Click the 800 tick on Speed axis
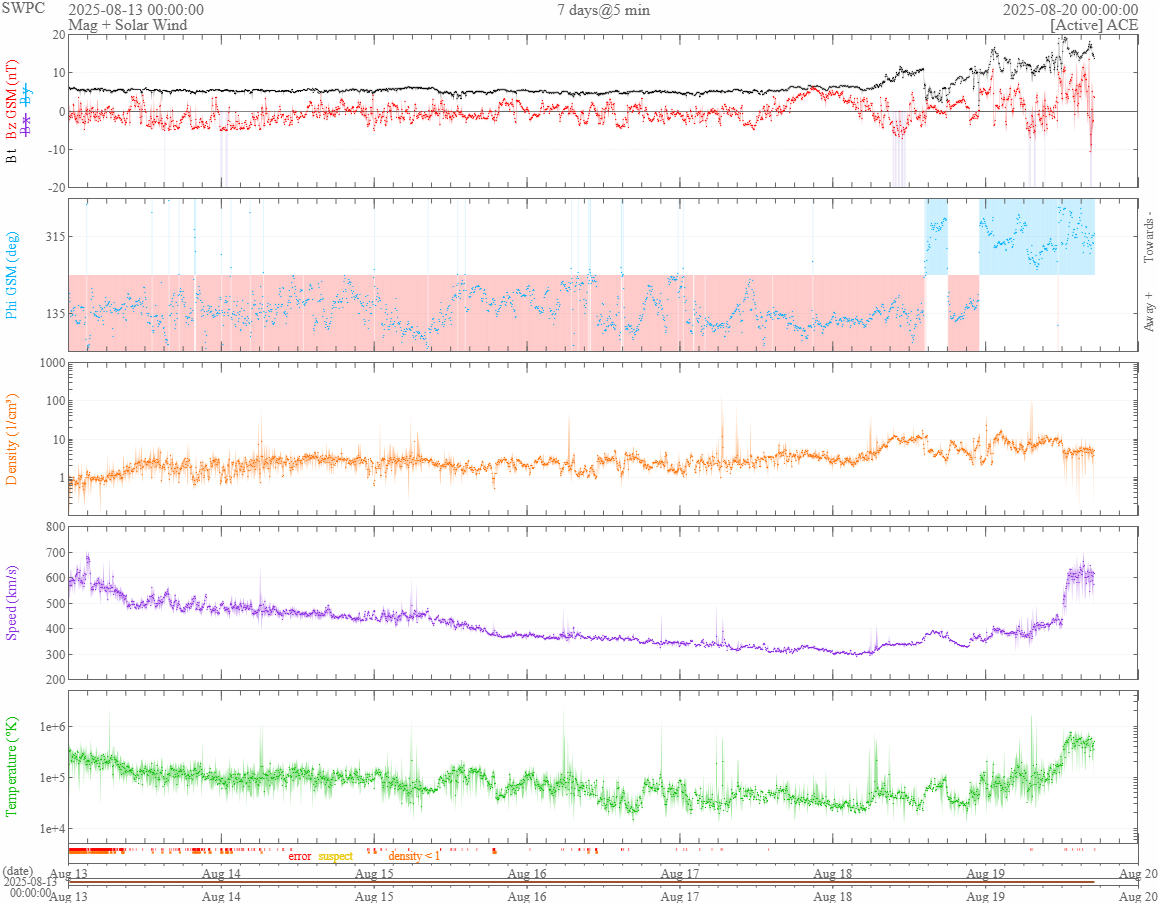1158x903 pixels. point(55,527)
